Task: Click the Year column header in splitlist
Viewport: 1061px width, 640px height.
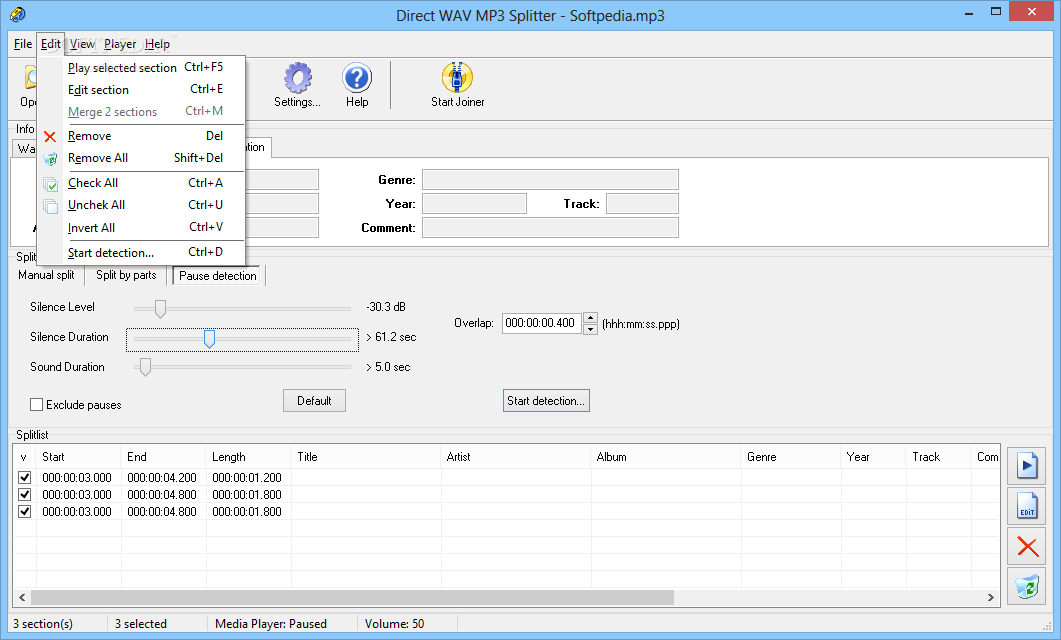Action: click(x=874, y=457)
